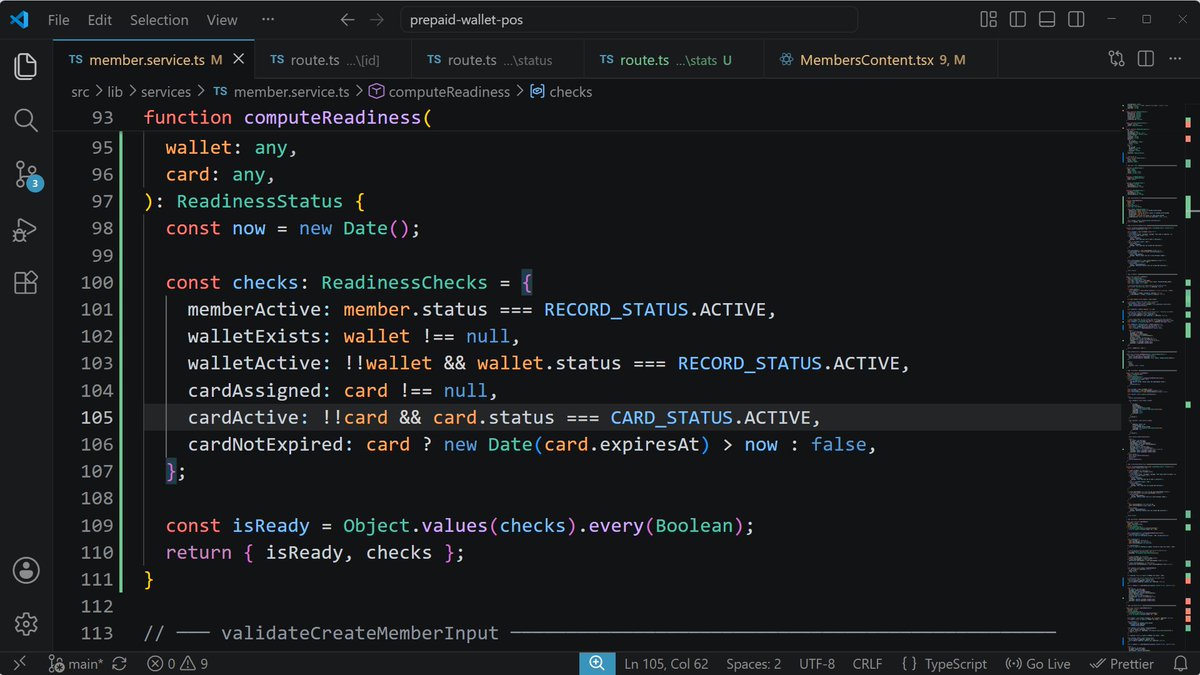This screenshot has width=1200, height=675.
Task: Open the main* git branch picker
Action: point(76,663)
